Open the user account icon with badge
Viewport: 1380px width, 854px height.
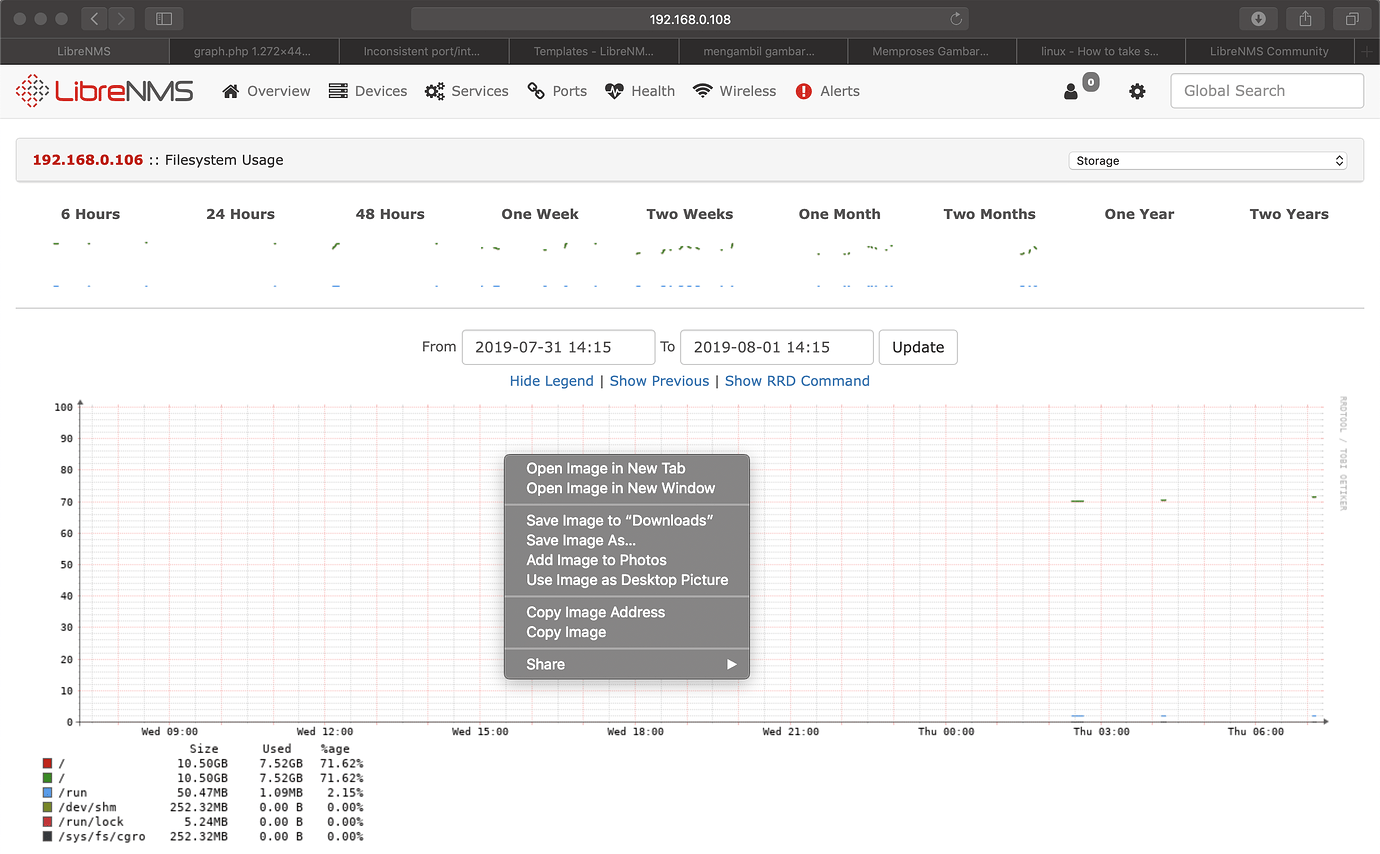tap(1073, 92)
